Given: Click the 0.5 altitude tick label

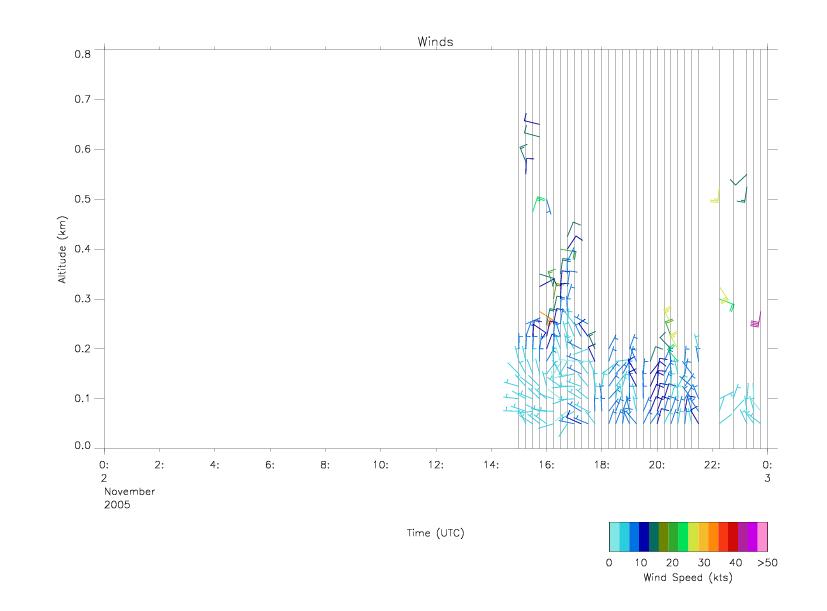Looking at the screenshot, I should tap(82, 199).
